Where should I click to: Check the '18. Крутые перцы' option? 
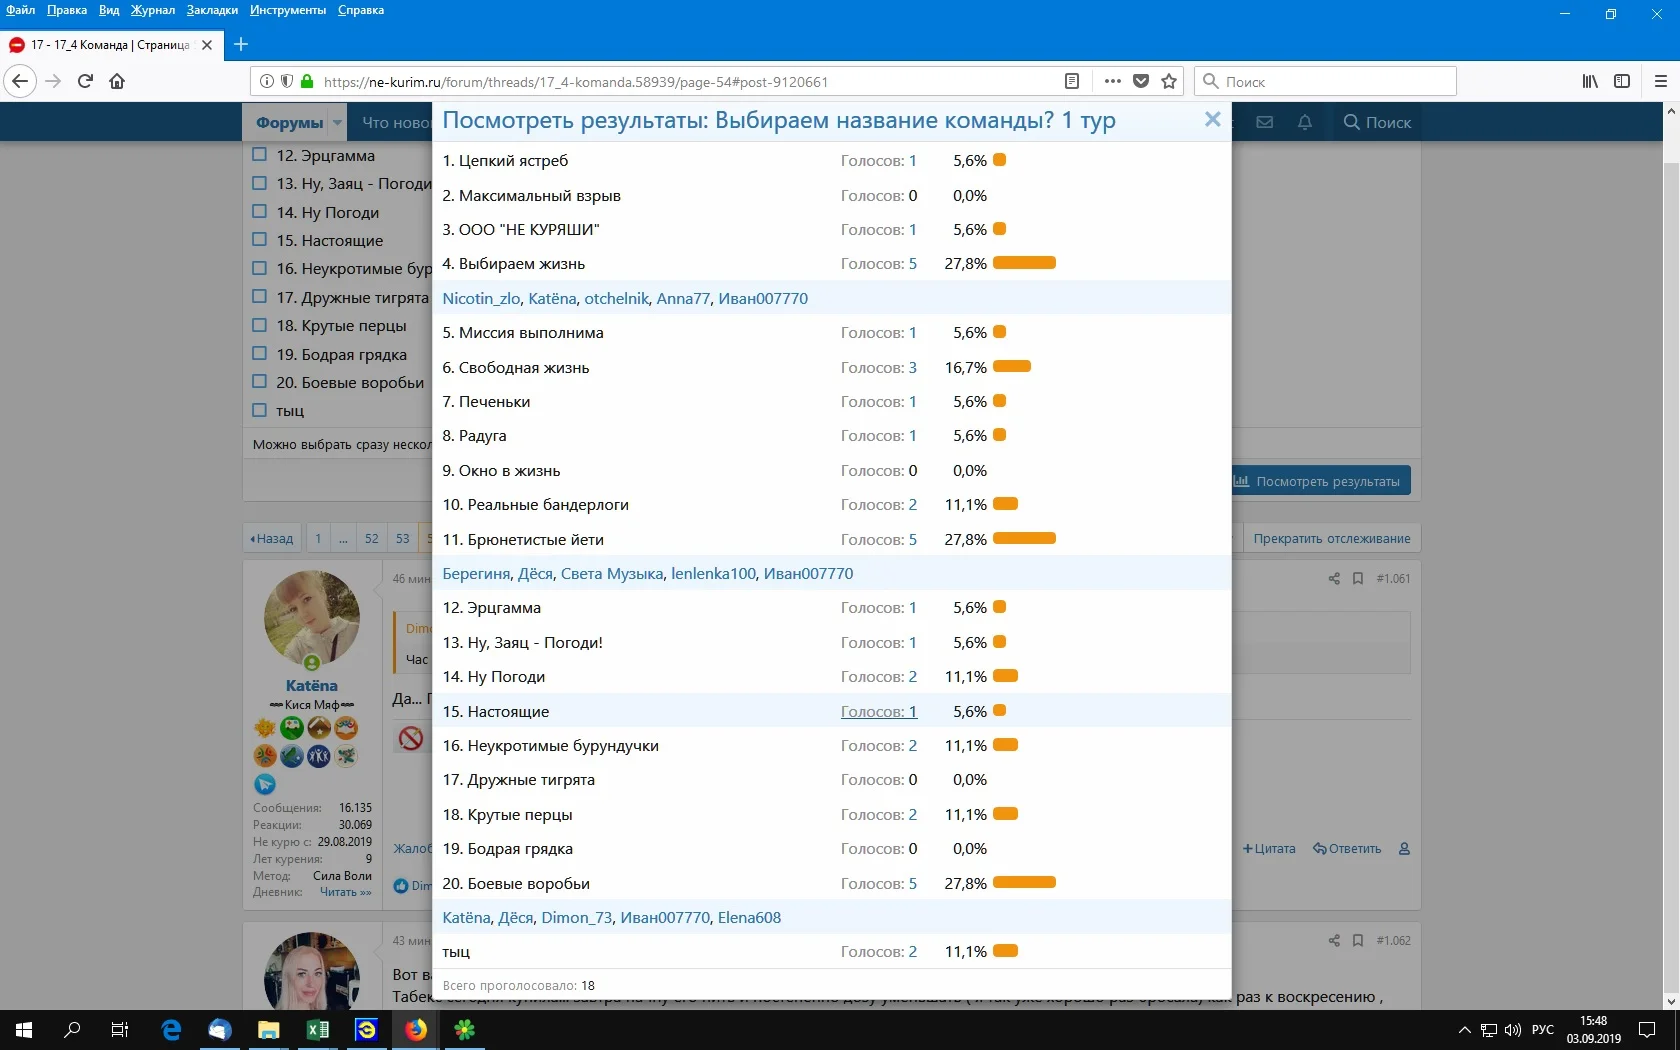(260, 325)
